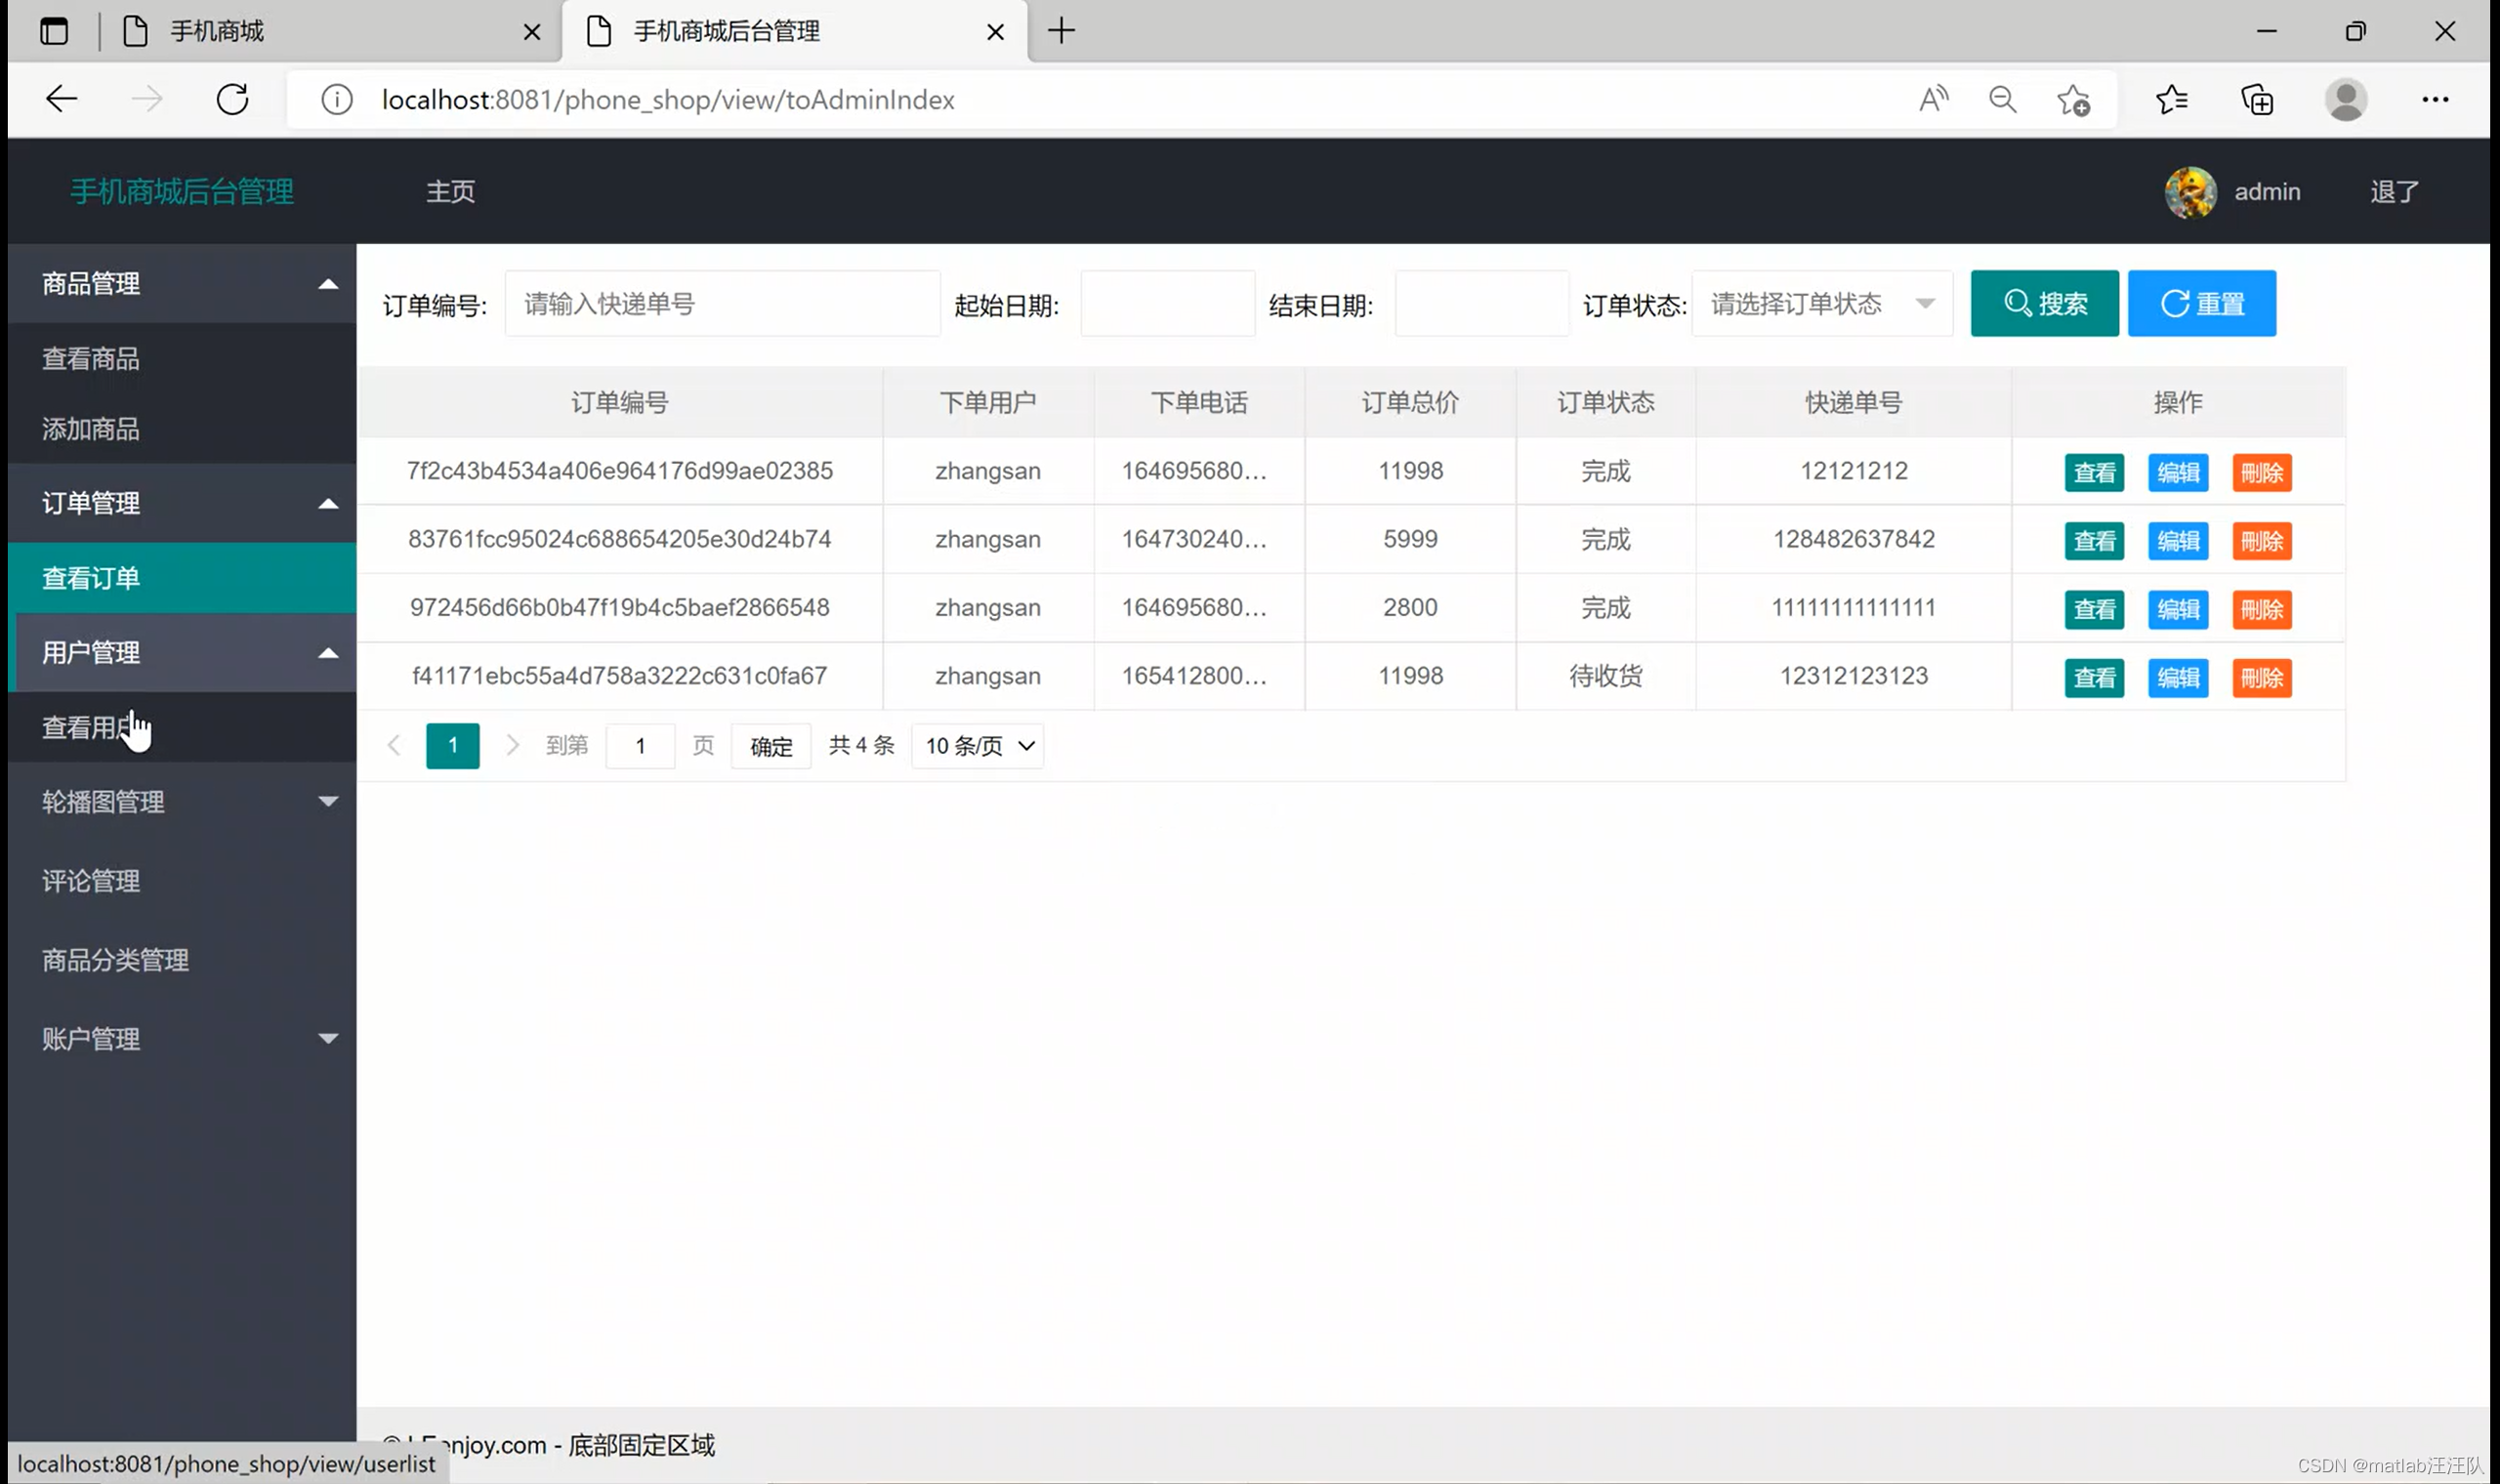Click the browser back arrow
2500x1484 pixels.
(x=62, y=99)
